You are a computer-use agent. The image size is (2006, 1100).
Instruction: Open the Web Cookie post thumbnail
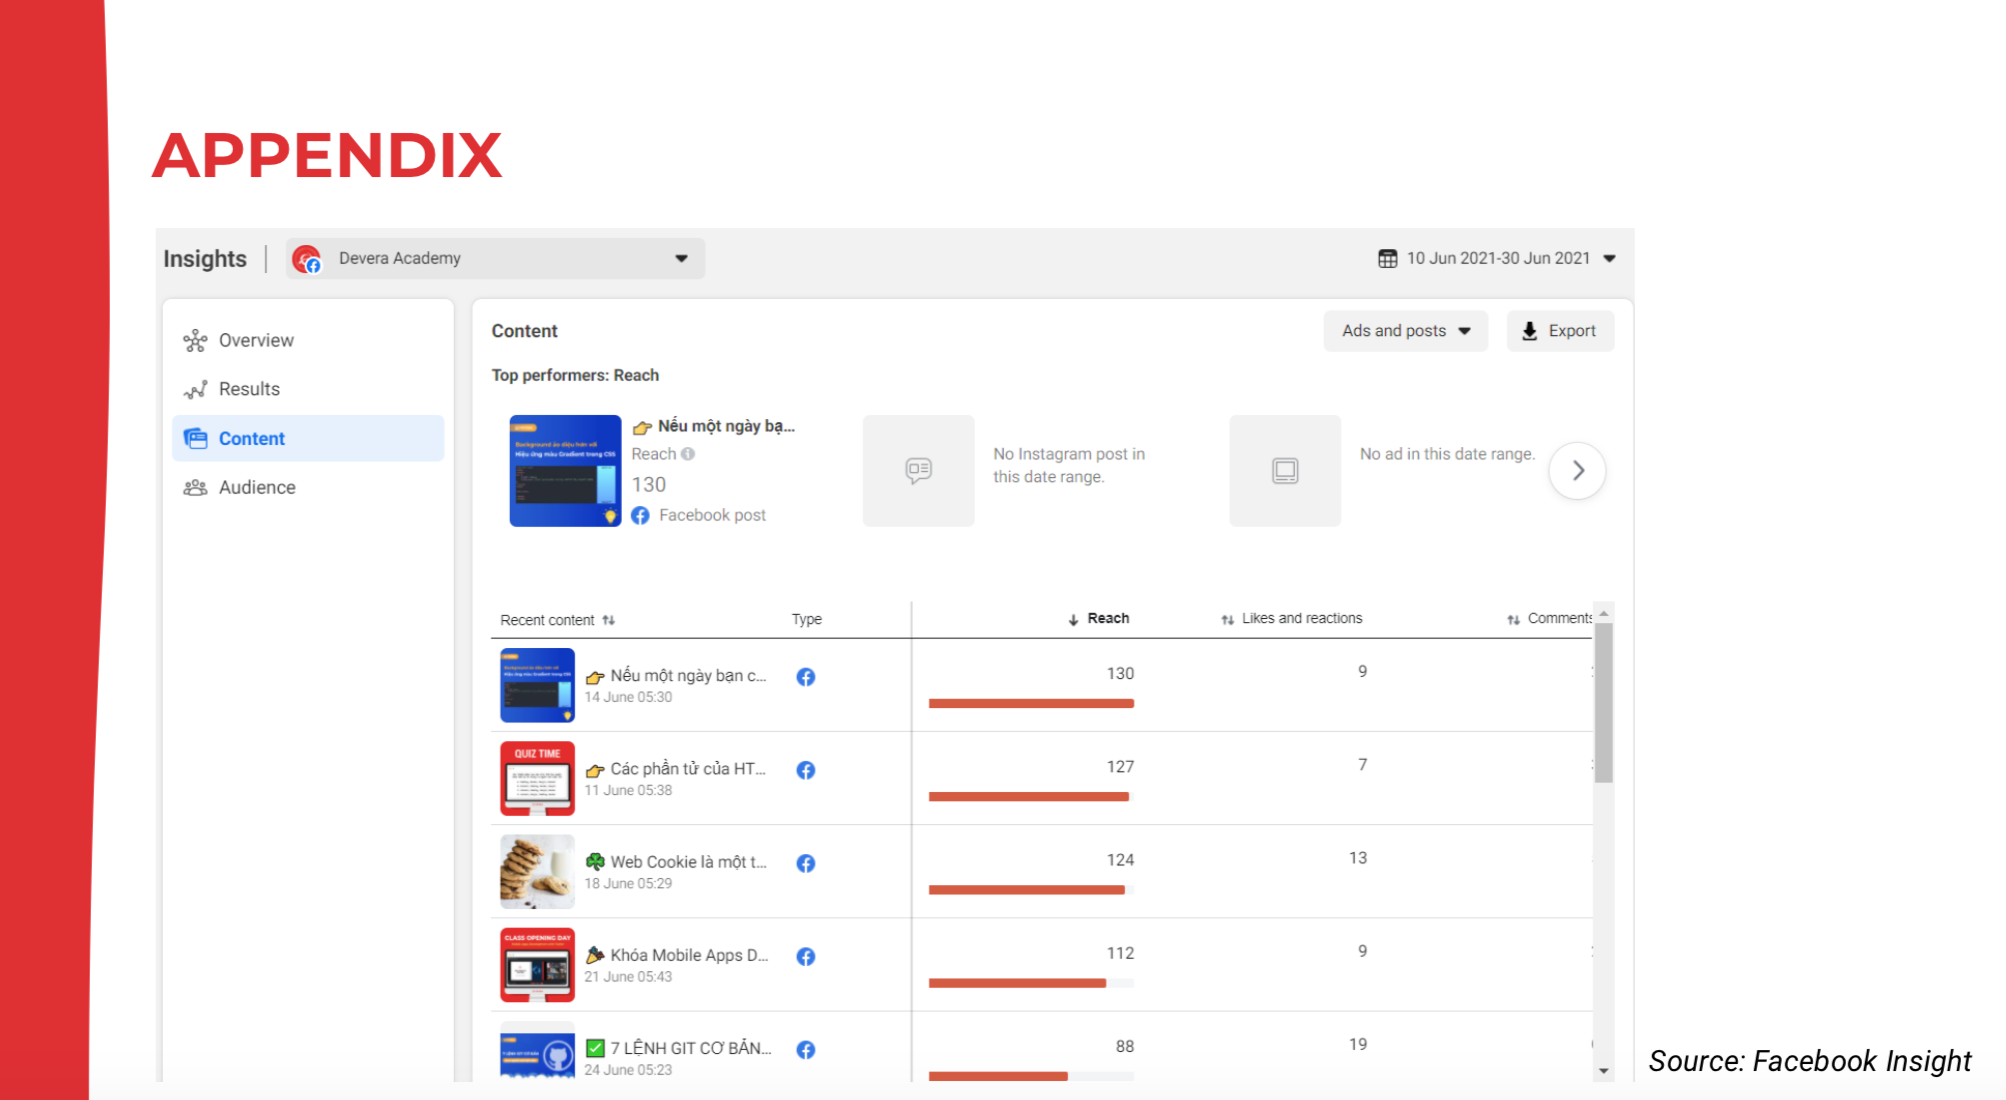537,871
